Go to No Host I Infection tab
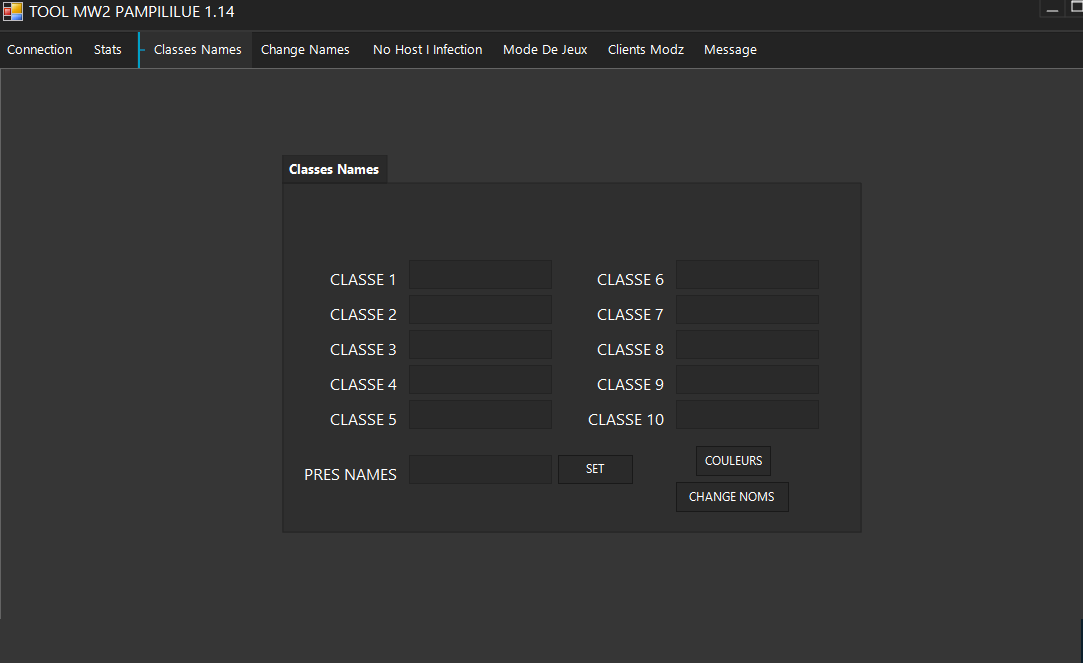 pyautogui.click(x=428, y=50)
